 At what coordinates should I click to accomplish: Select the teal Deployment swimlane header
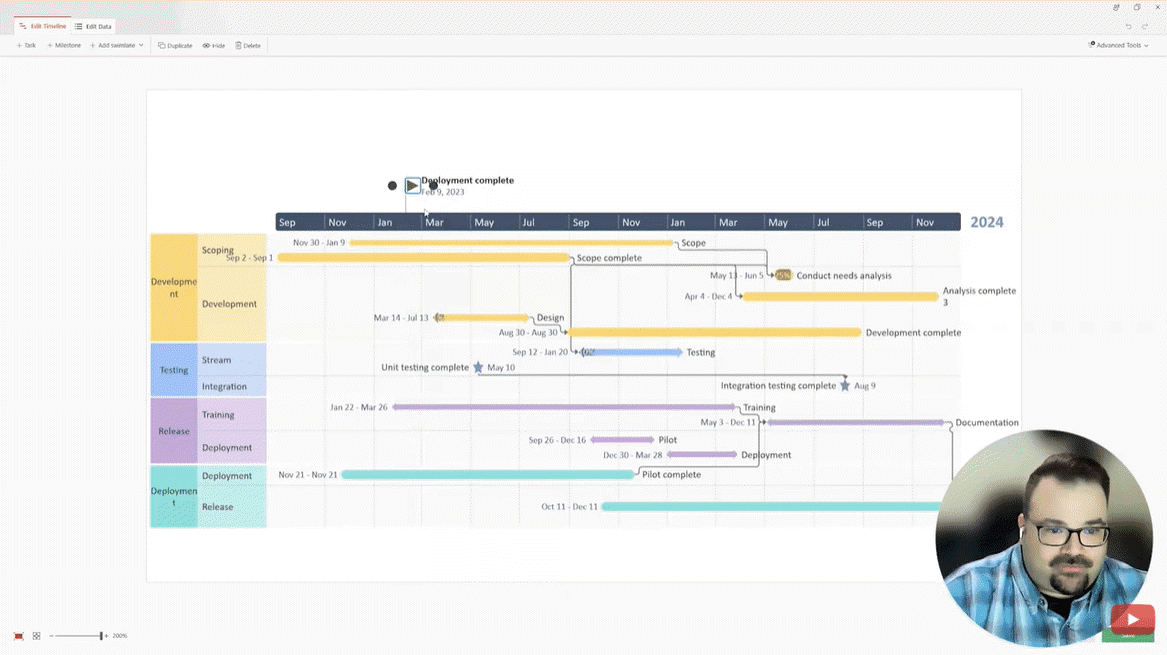pos(174,496)
